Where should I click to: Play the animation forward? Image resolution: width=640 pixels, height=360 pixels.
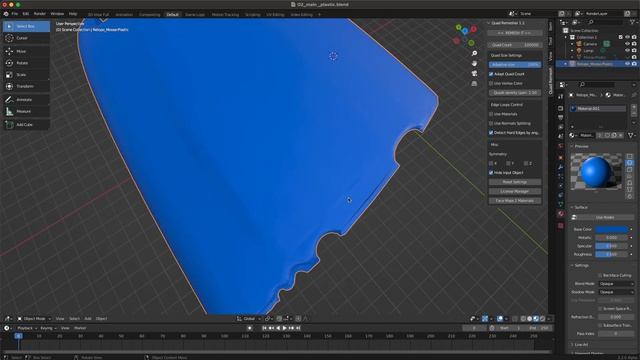pos(284,328)
